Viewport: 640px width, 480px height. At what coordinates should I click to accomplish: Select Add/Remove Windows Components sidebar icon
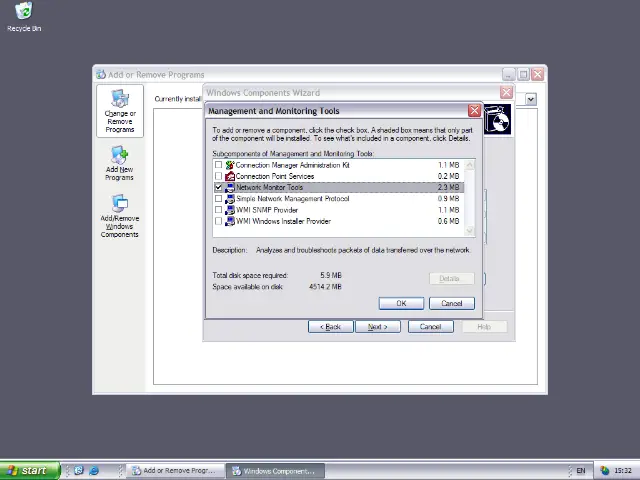coord(120,216)
